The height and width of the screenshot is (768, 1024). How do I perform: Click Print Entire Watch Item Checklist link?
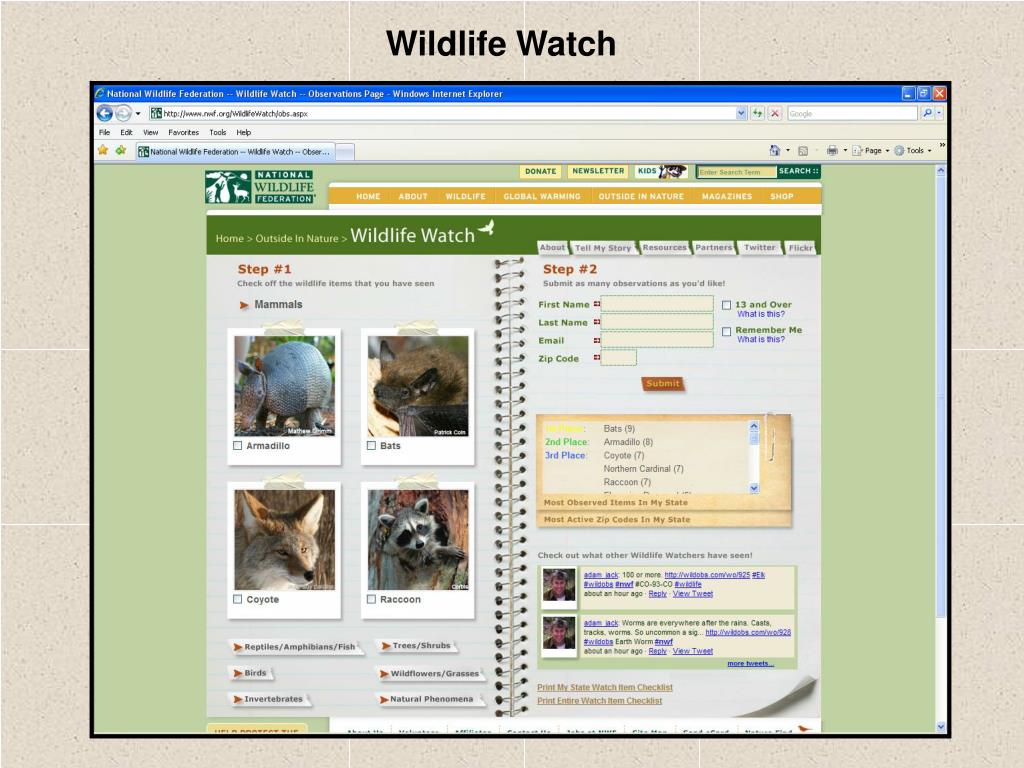click(600, 701)
